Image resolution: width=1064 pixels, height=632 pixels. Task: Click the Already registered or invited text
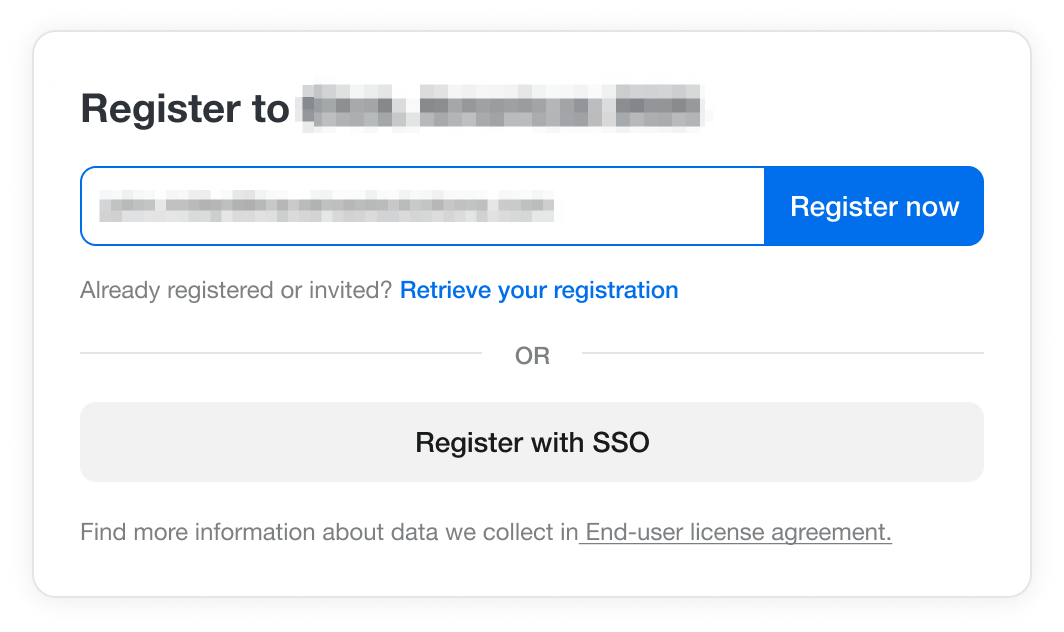tap(236, 290)
